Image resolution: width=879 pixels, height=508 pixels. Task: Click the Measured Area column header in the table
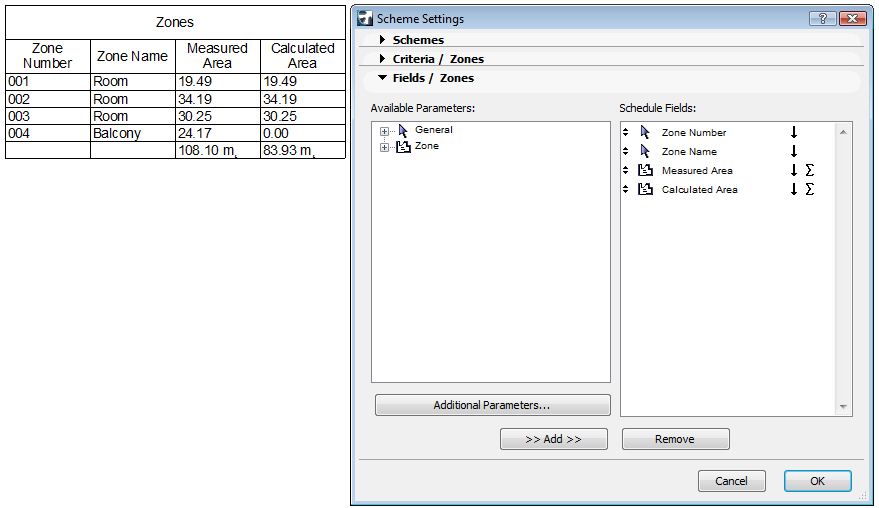[x=218, y=56]
